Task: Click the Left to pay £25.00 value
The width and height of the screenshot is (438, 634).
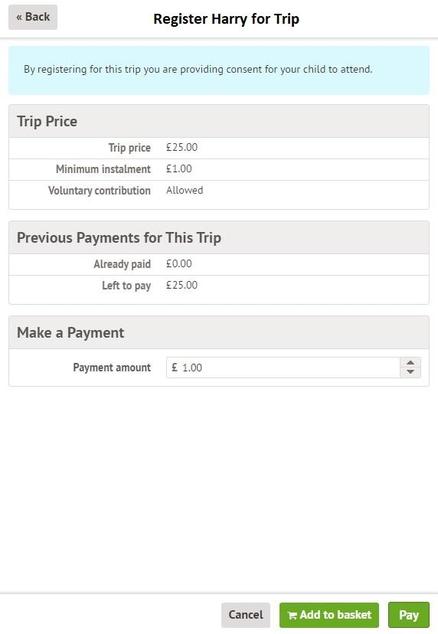Action: point(182,285)
